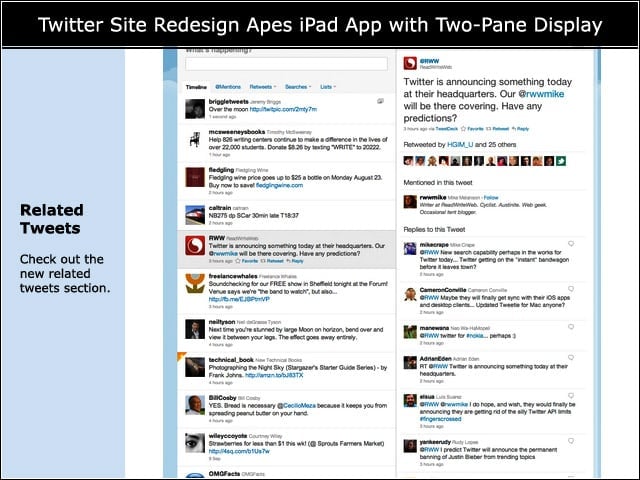640x480 pixels.
Task: Click the yankeerudy reply avatar
Action: tap(410, 446)
